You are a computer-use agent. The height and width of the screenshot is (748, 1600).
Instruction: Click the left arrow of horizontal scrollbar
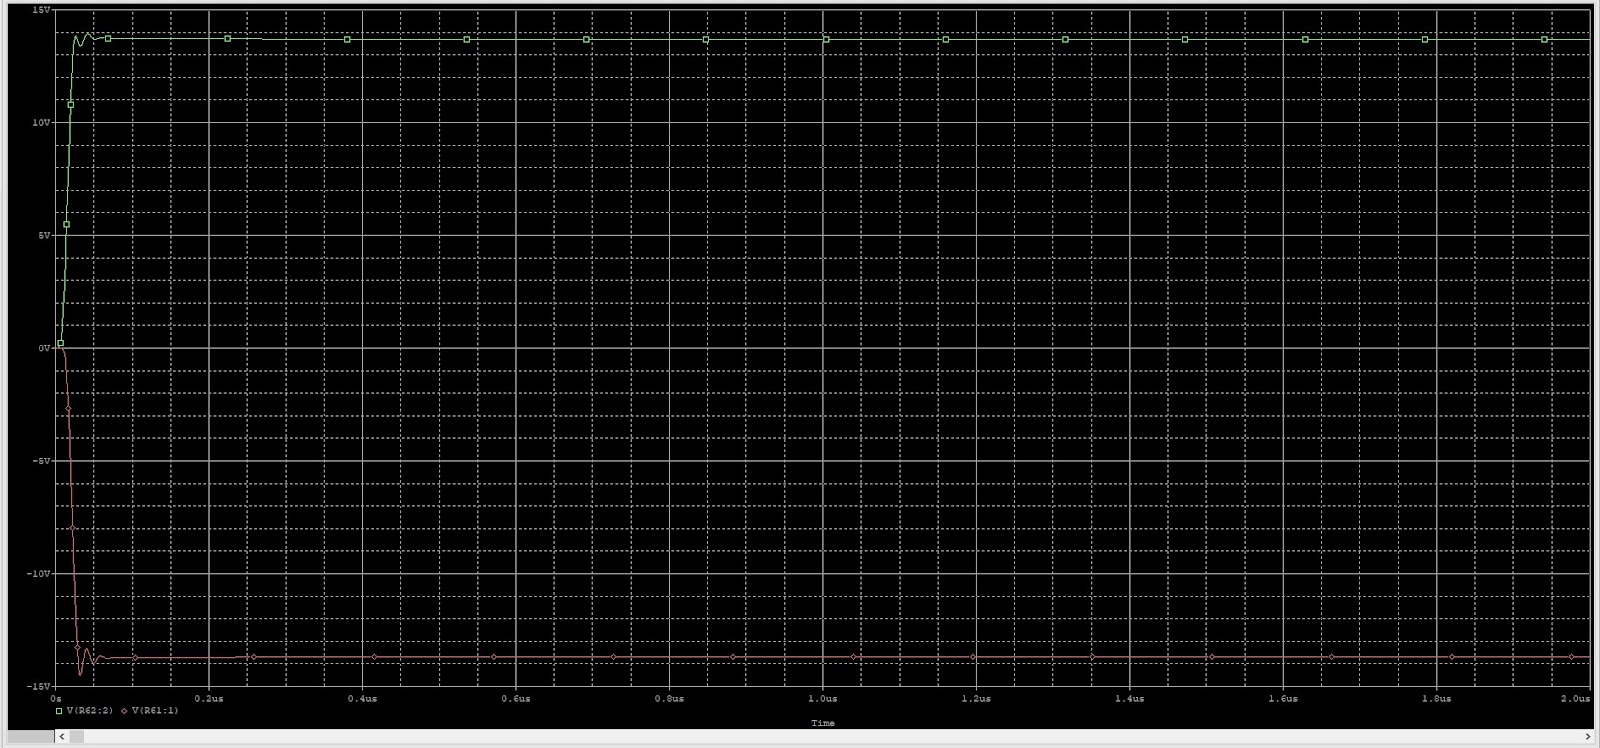click(x=63, y=737)
